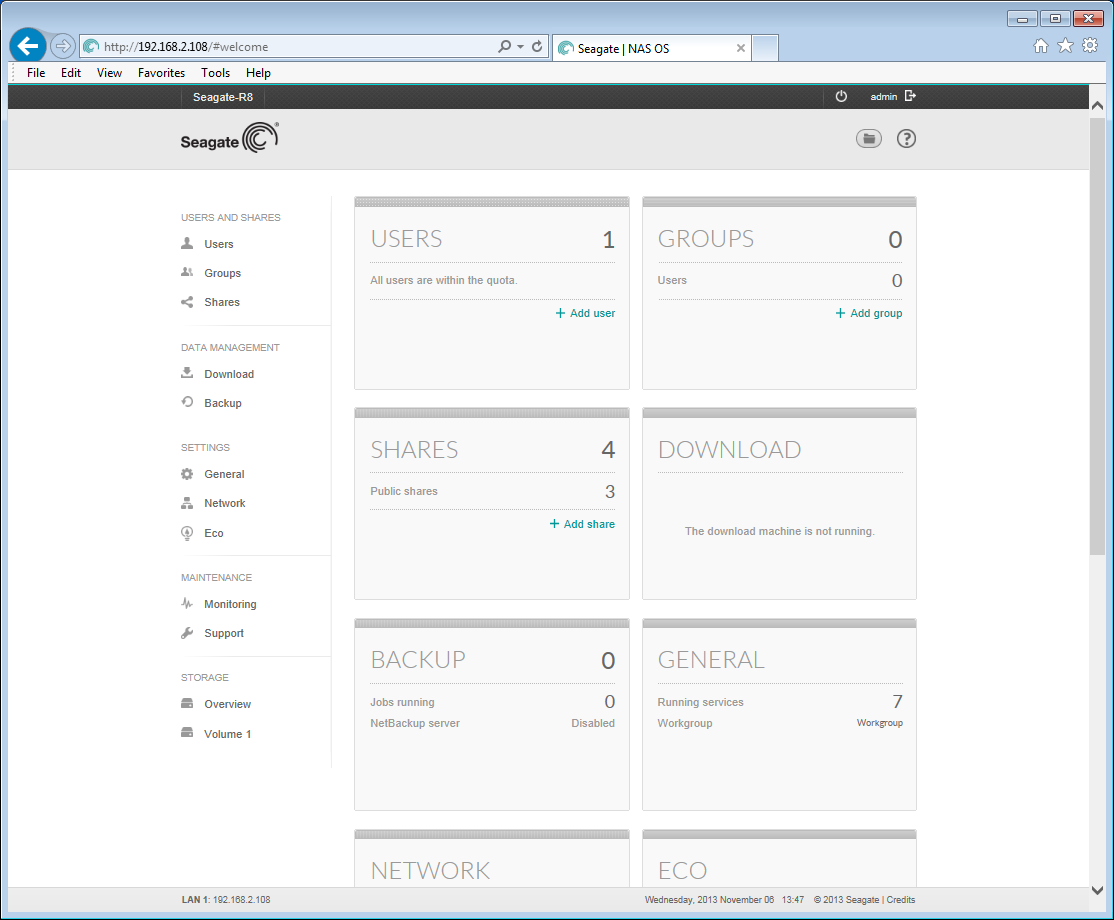Click the Add share link
This screenshot has width=1114, height=920.
[583, 524]
